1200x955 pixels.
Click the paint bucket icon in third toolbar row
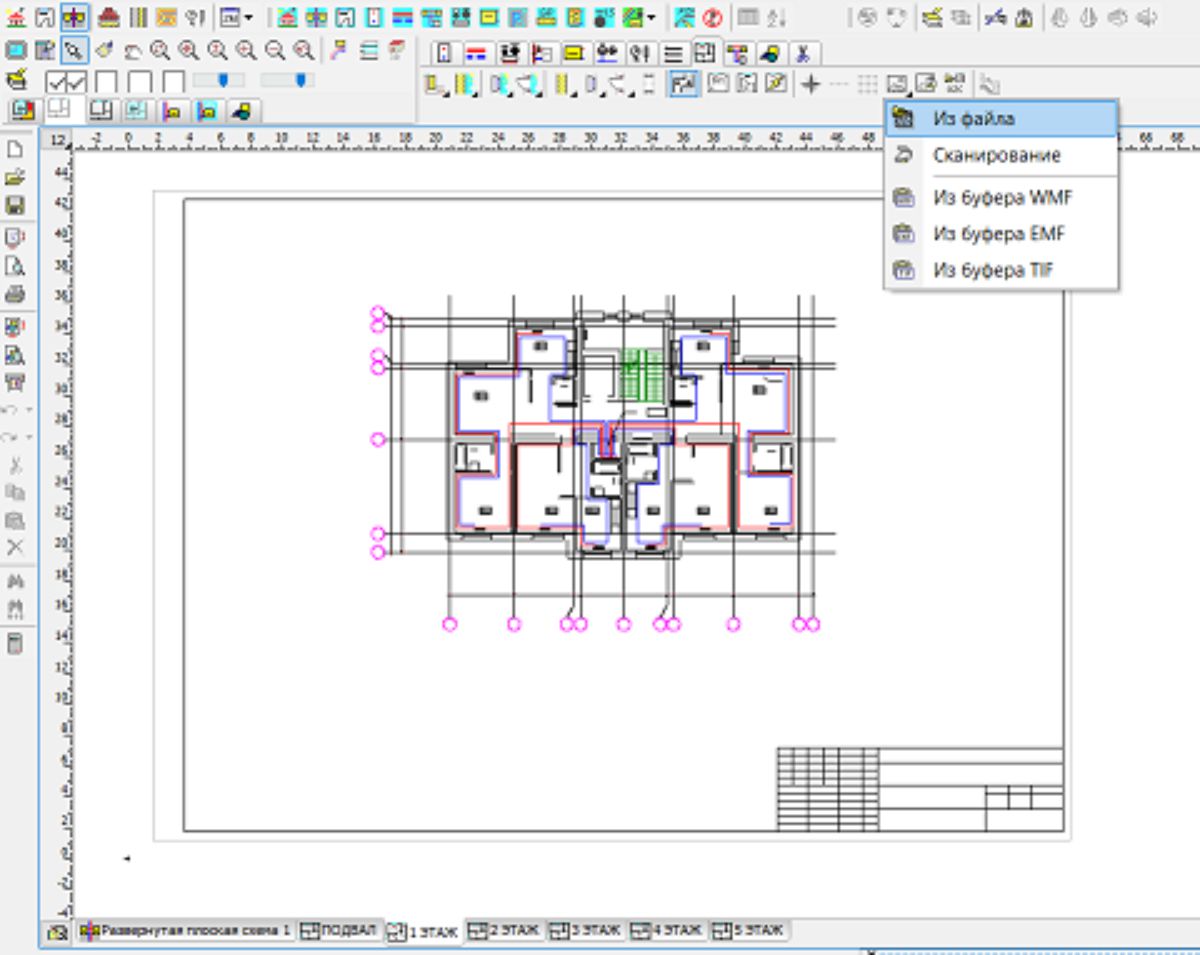[x=16, y=80]
